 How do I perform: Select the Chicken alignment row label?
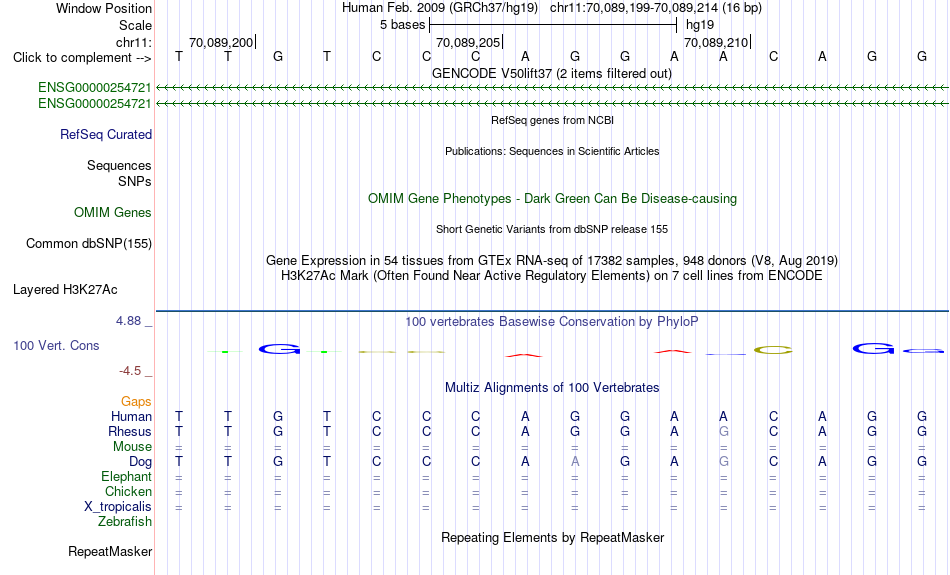[x=128, y=491]
